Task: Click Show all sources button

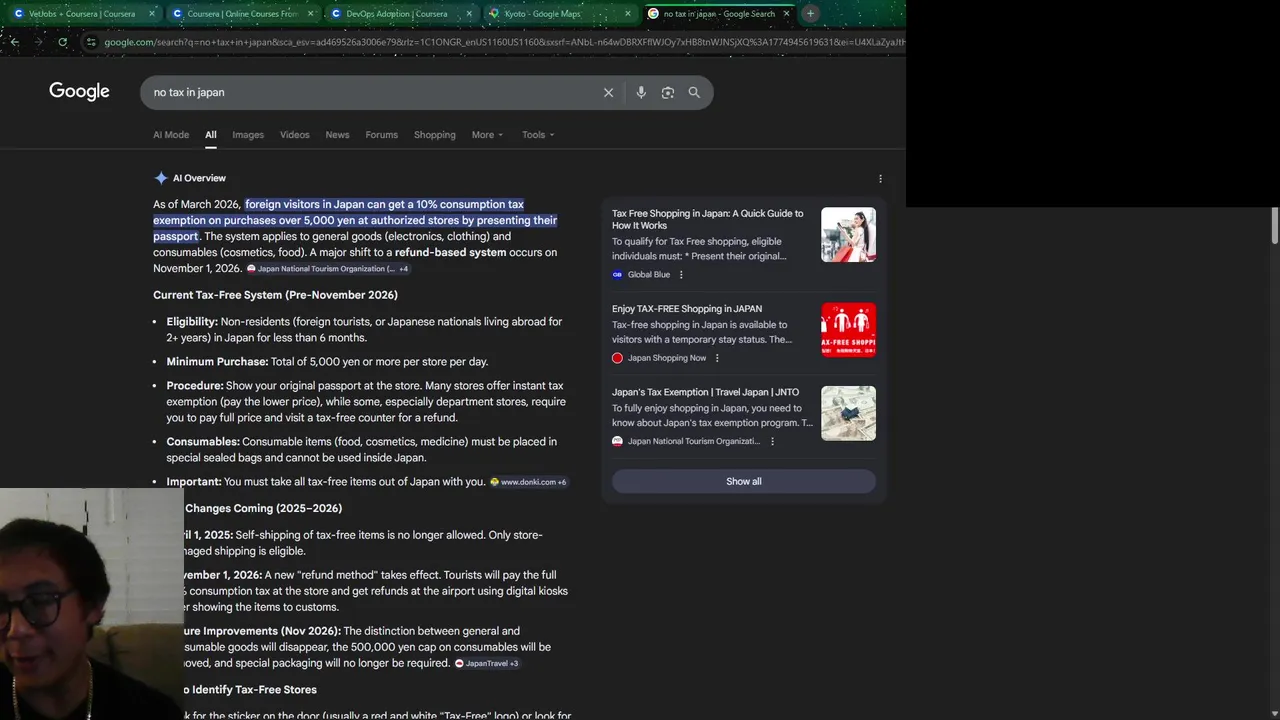Action: pos(744,481)
